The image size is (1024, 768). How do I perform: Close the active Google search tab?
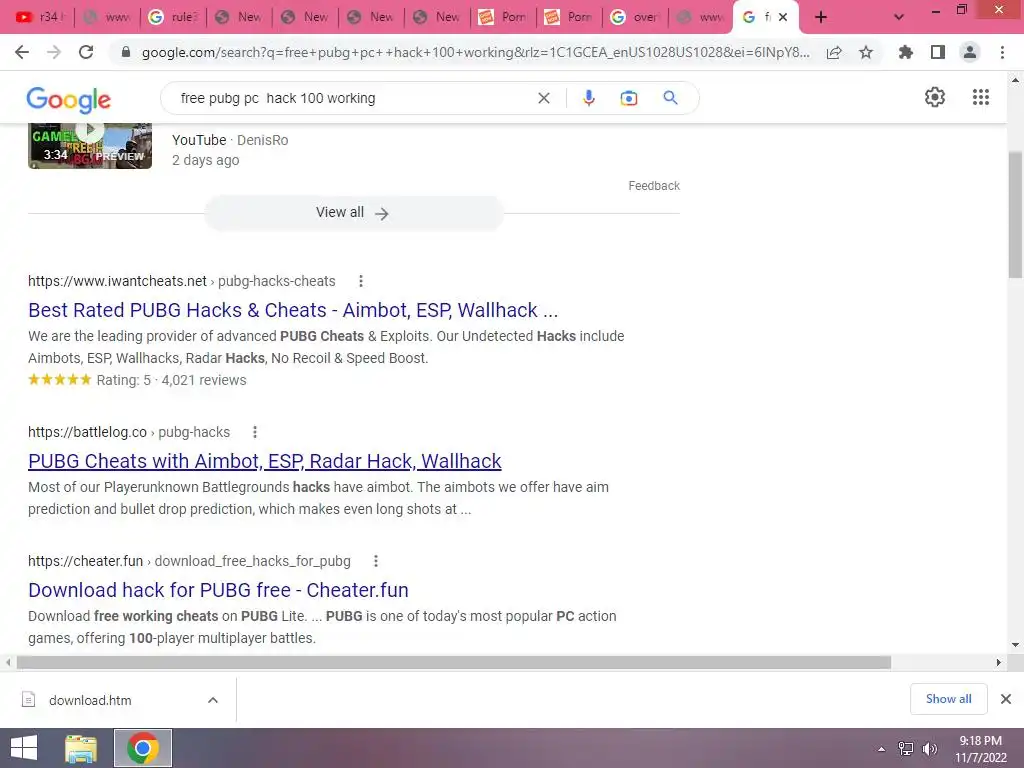(783, 17)
